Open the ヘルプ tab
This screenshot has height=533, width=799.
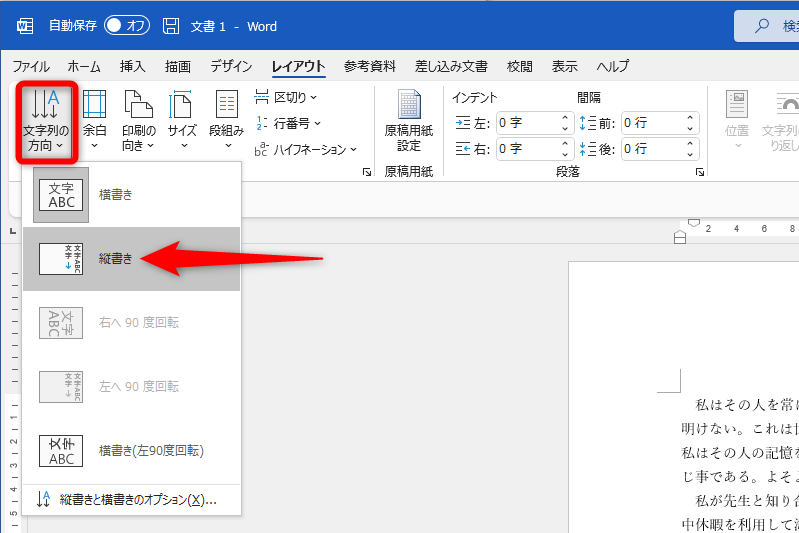(612, 66)
